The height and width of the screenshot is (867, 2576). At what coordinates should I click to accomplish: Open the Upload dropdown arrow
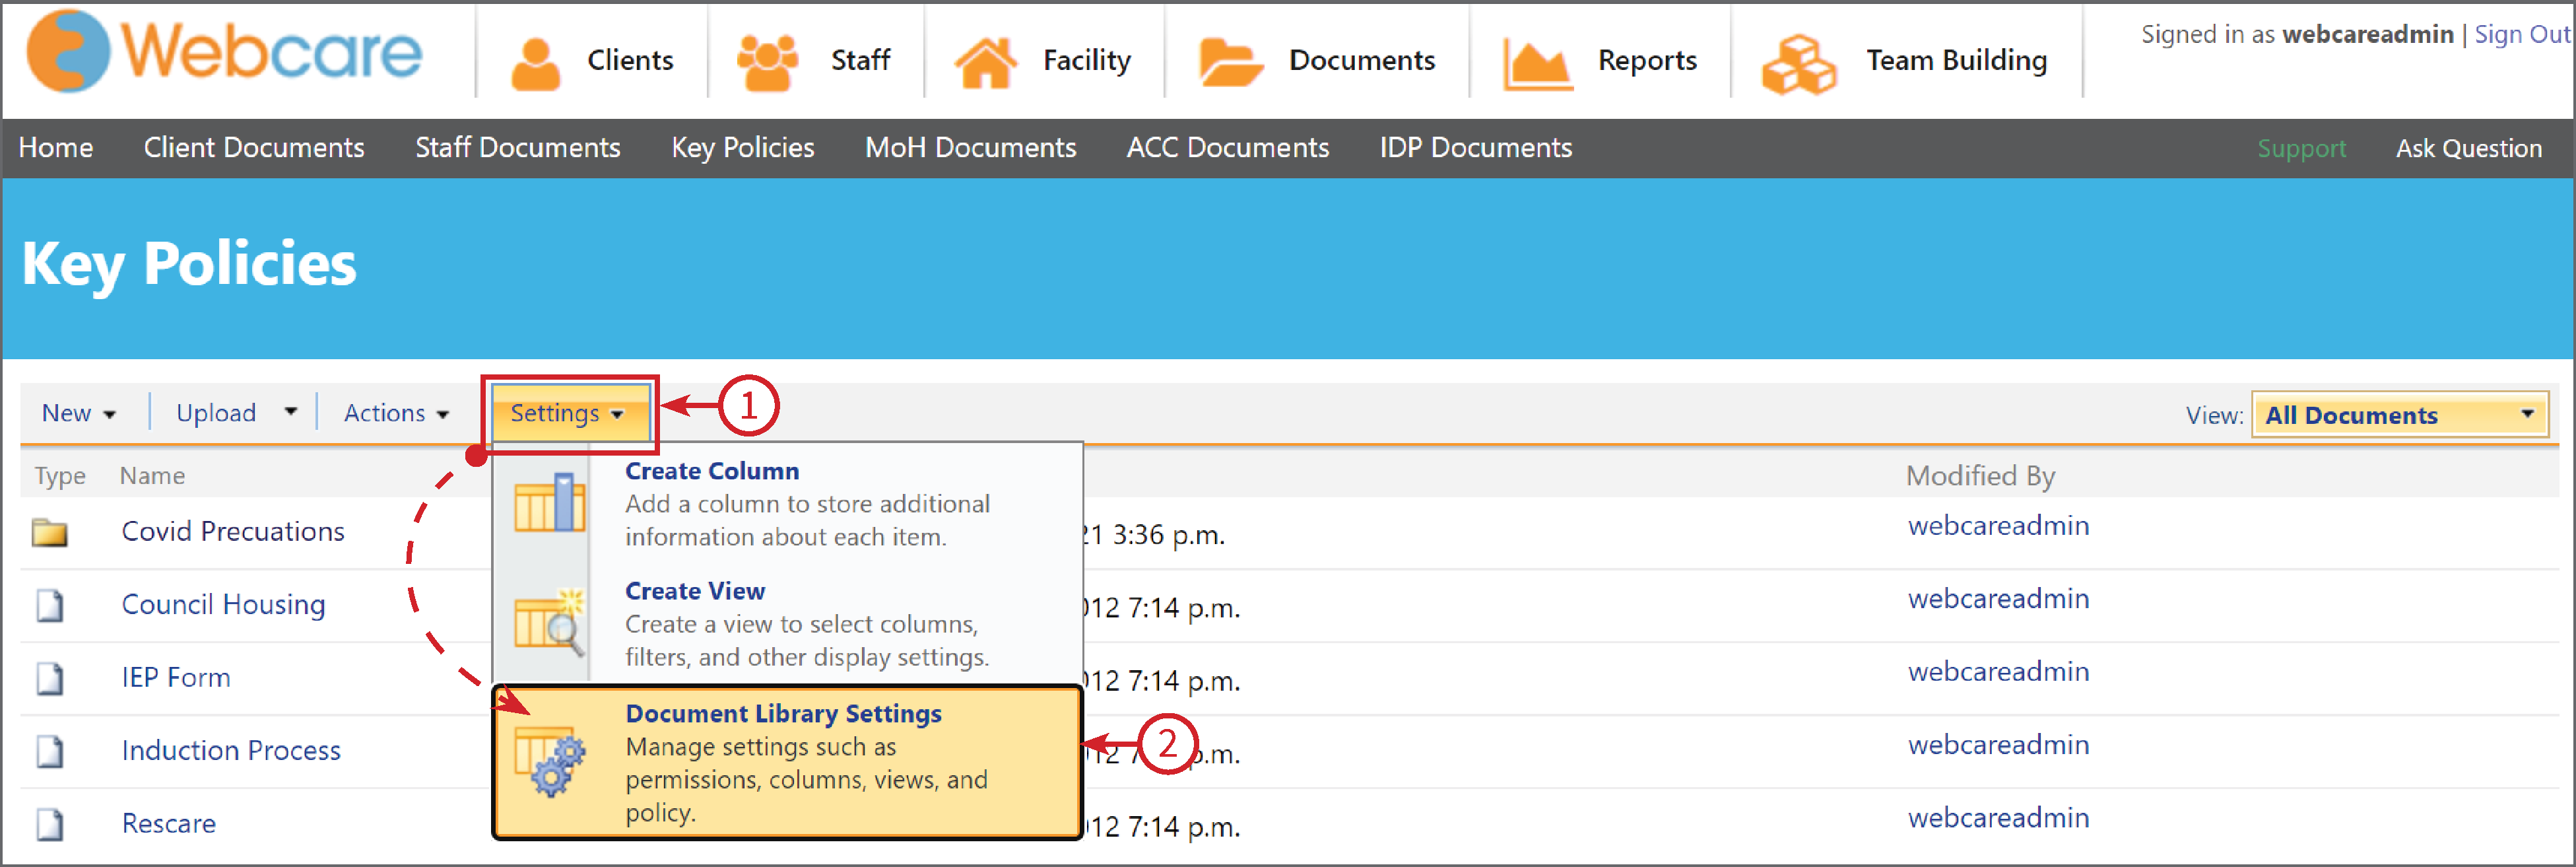click(x=290, y=412)
